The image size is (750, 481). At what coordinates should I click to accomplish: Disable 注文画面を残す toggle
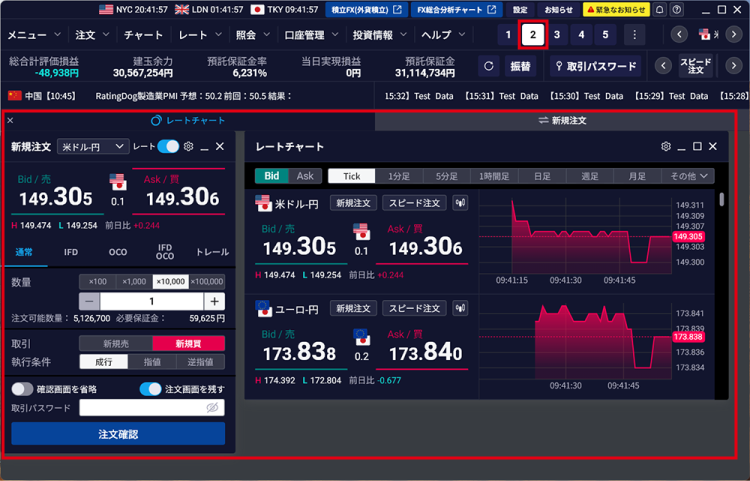150,389
